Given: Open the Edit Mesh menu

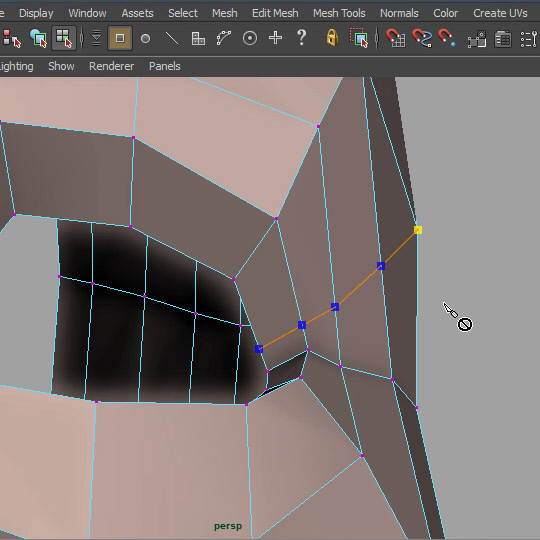Looking at the screenshot, I should click(275, 13).
